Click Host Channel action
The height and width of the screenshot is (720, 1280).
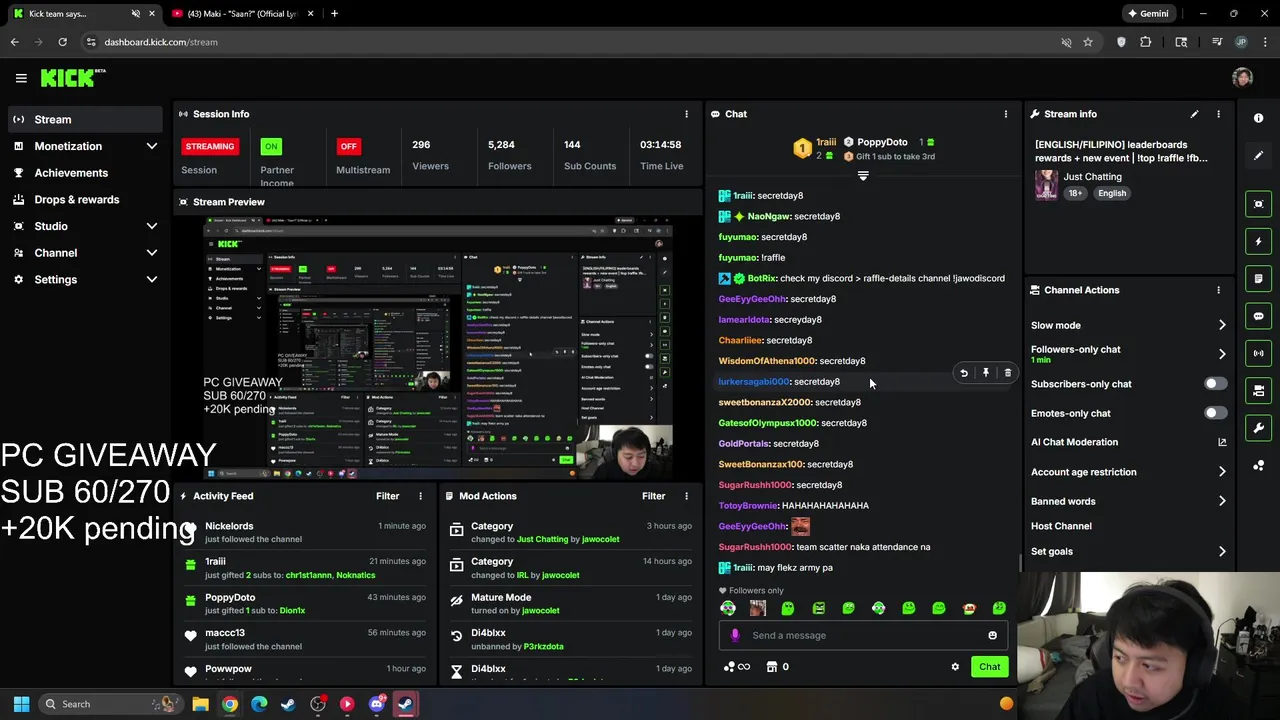tap(1061, 526)
